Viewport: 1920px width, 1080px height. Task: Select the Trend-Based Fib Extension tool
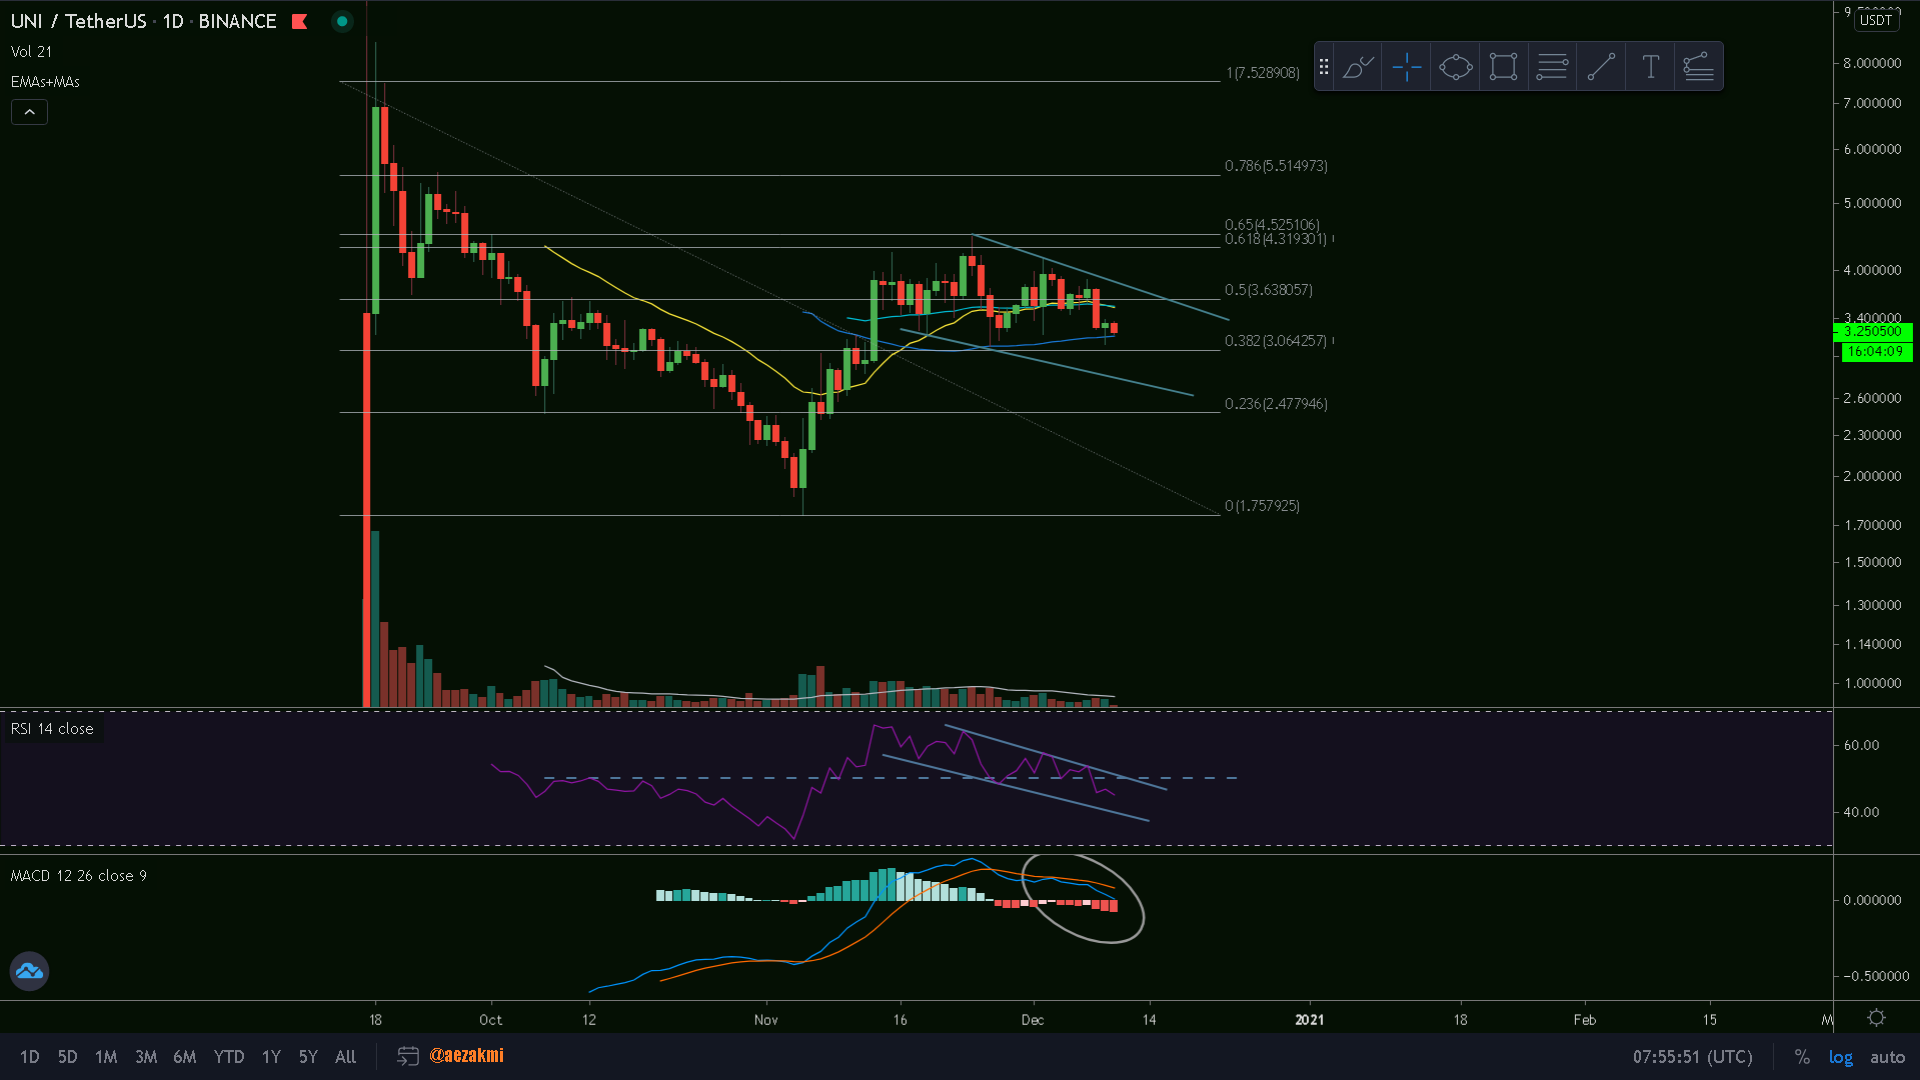(1698, 67)
